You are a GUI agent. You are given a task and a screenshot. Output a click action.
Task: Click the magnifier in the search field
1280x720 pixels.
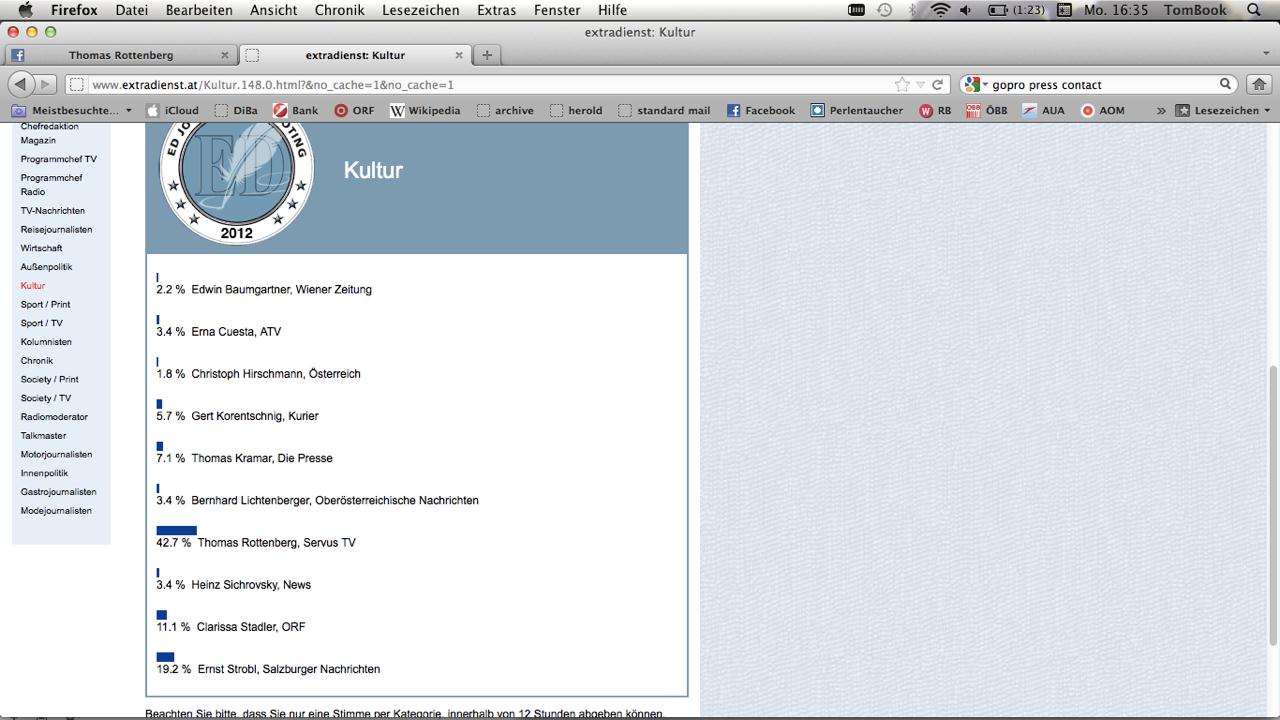pos(1225,85)
